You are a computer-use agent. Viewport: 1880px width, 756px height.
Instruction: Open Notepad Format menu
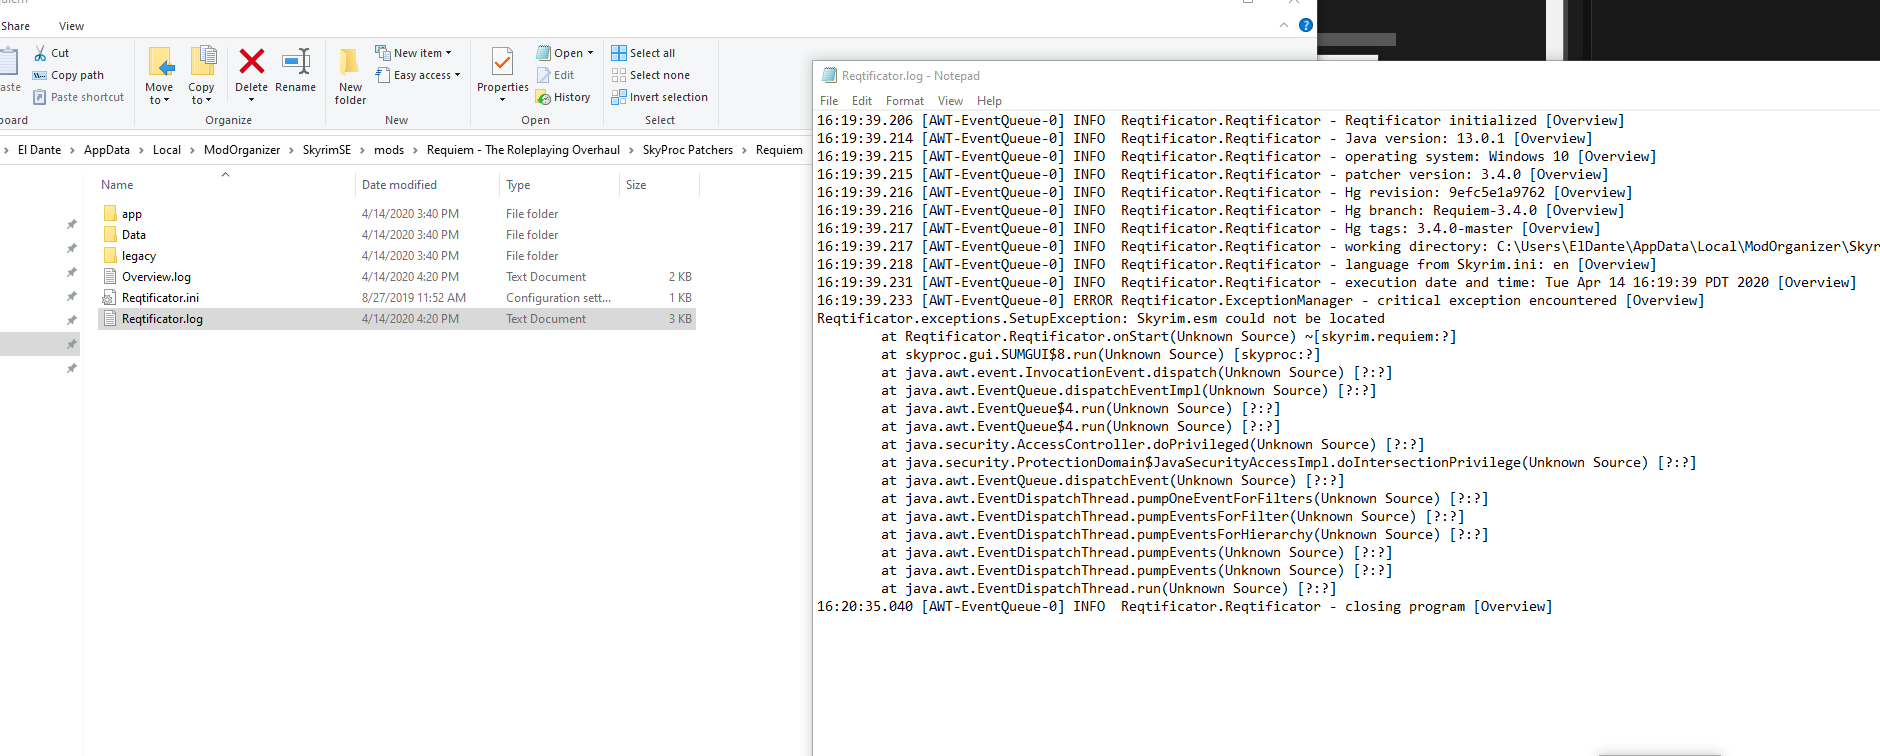(x=905, y=101)
